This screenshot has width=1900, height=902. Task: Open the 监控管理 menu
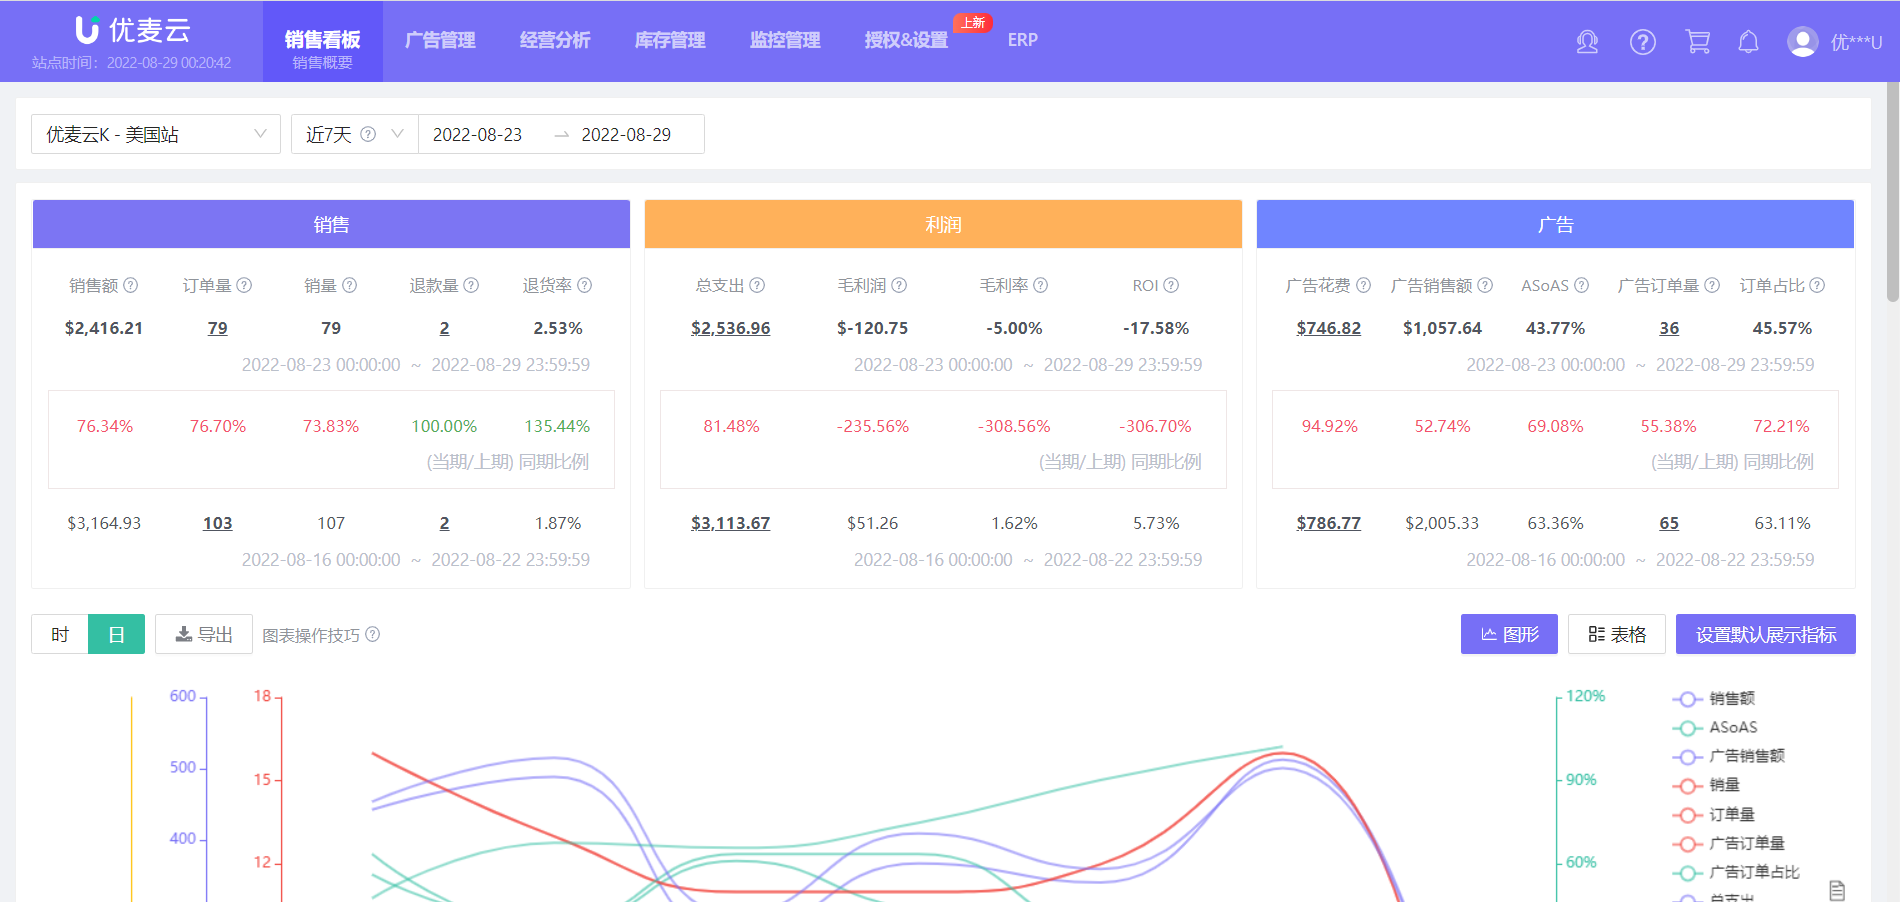[785, 40]
